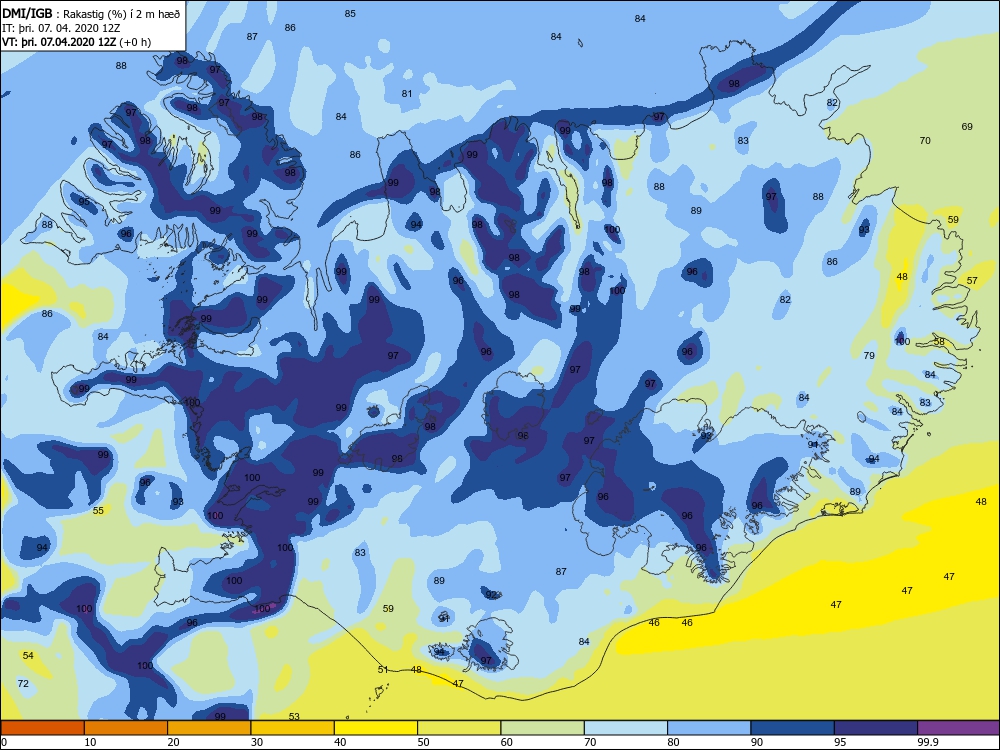Click the map humidity value '69'
Screen dimensions: 1000x750
967,126
